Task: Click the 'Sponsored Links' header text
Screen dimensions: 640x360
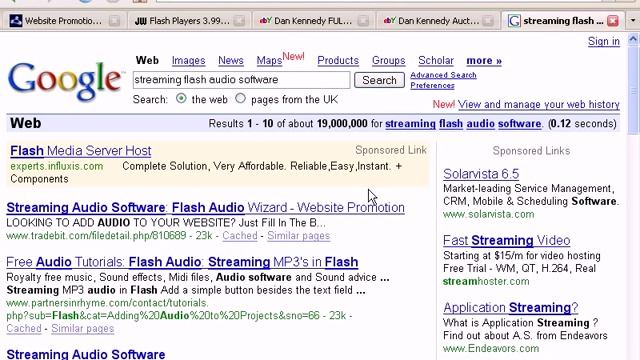Action: click(531, 151)
